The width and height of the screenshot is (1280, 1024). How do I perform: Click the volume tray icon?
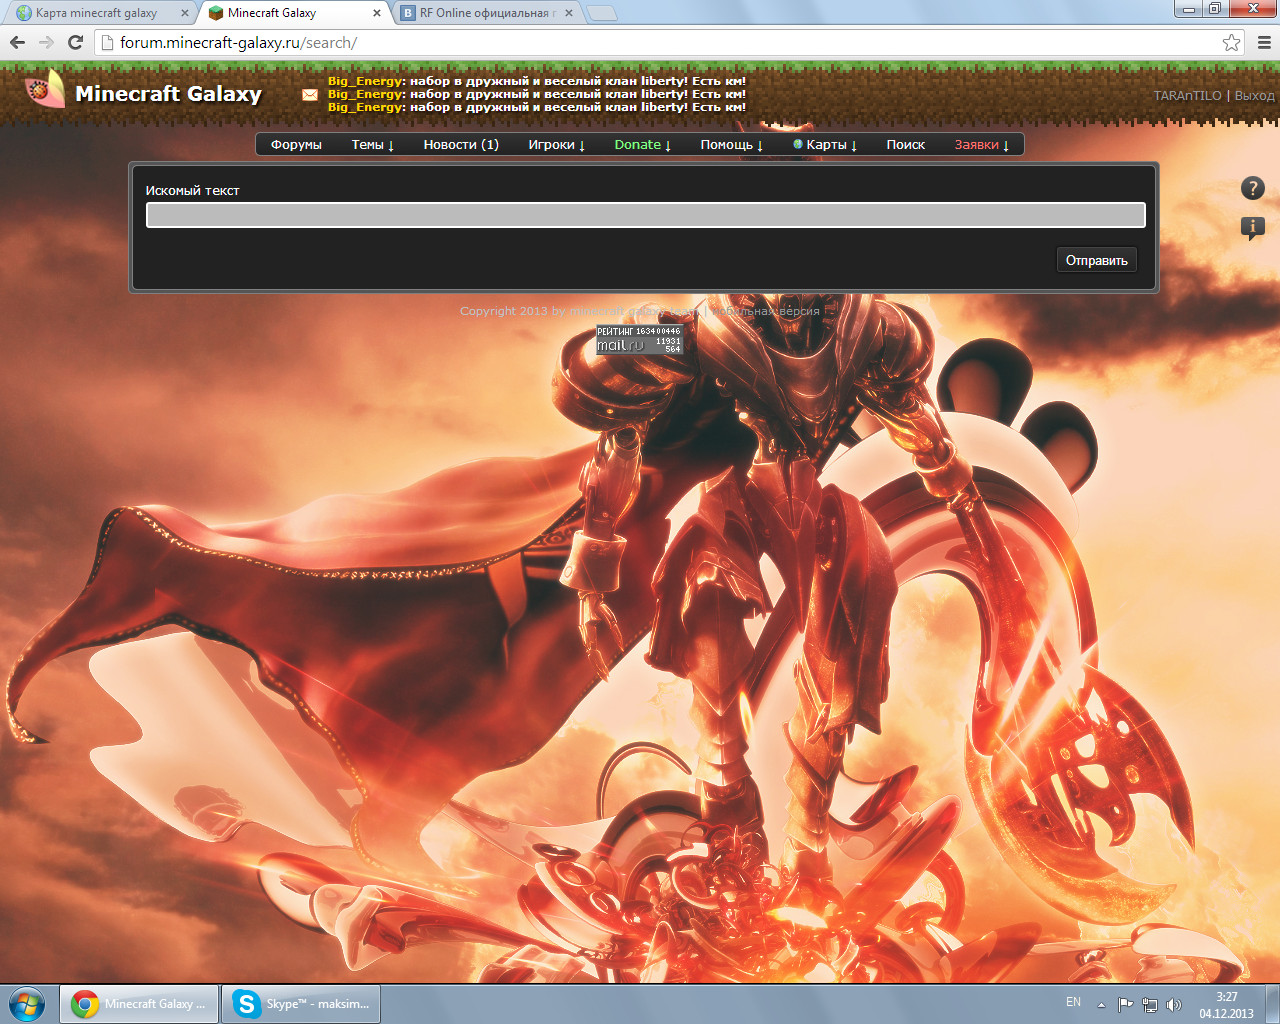(1173, 1005)
